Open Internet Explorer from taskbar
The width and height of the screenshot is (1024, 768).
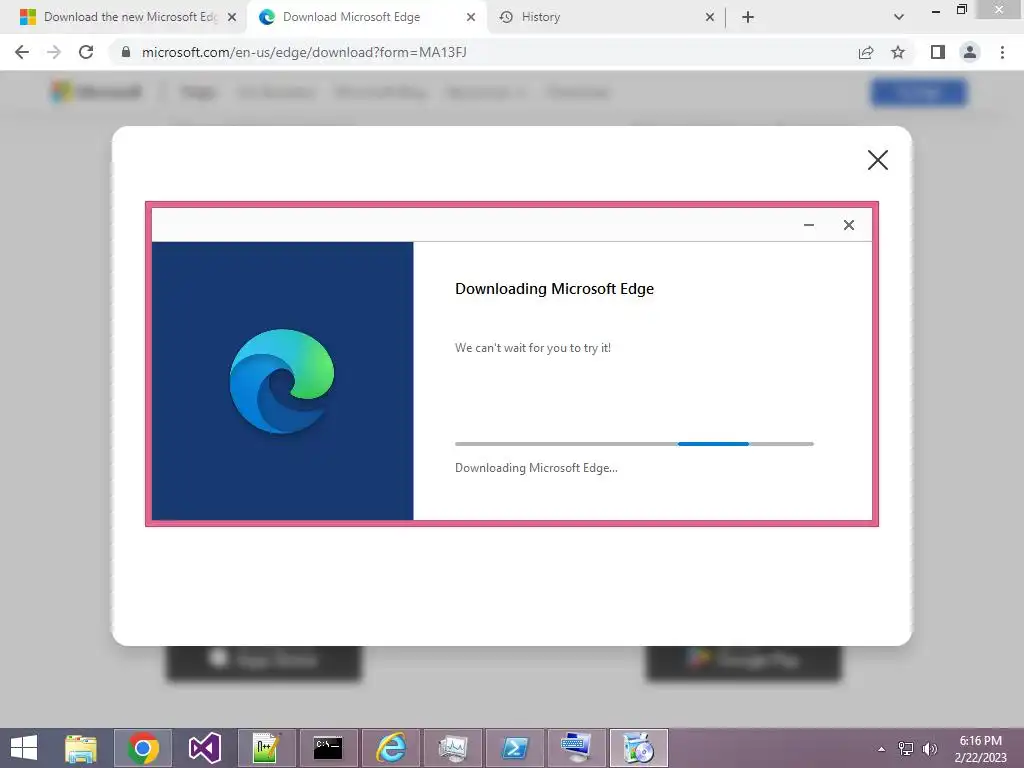(x=391, y=748)
